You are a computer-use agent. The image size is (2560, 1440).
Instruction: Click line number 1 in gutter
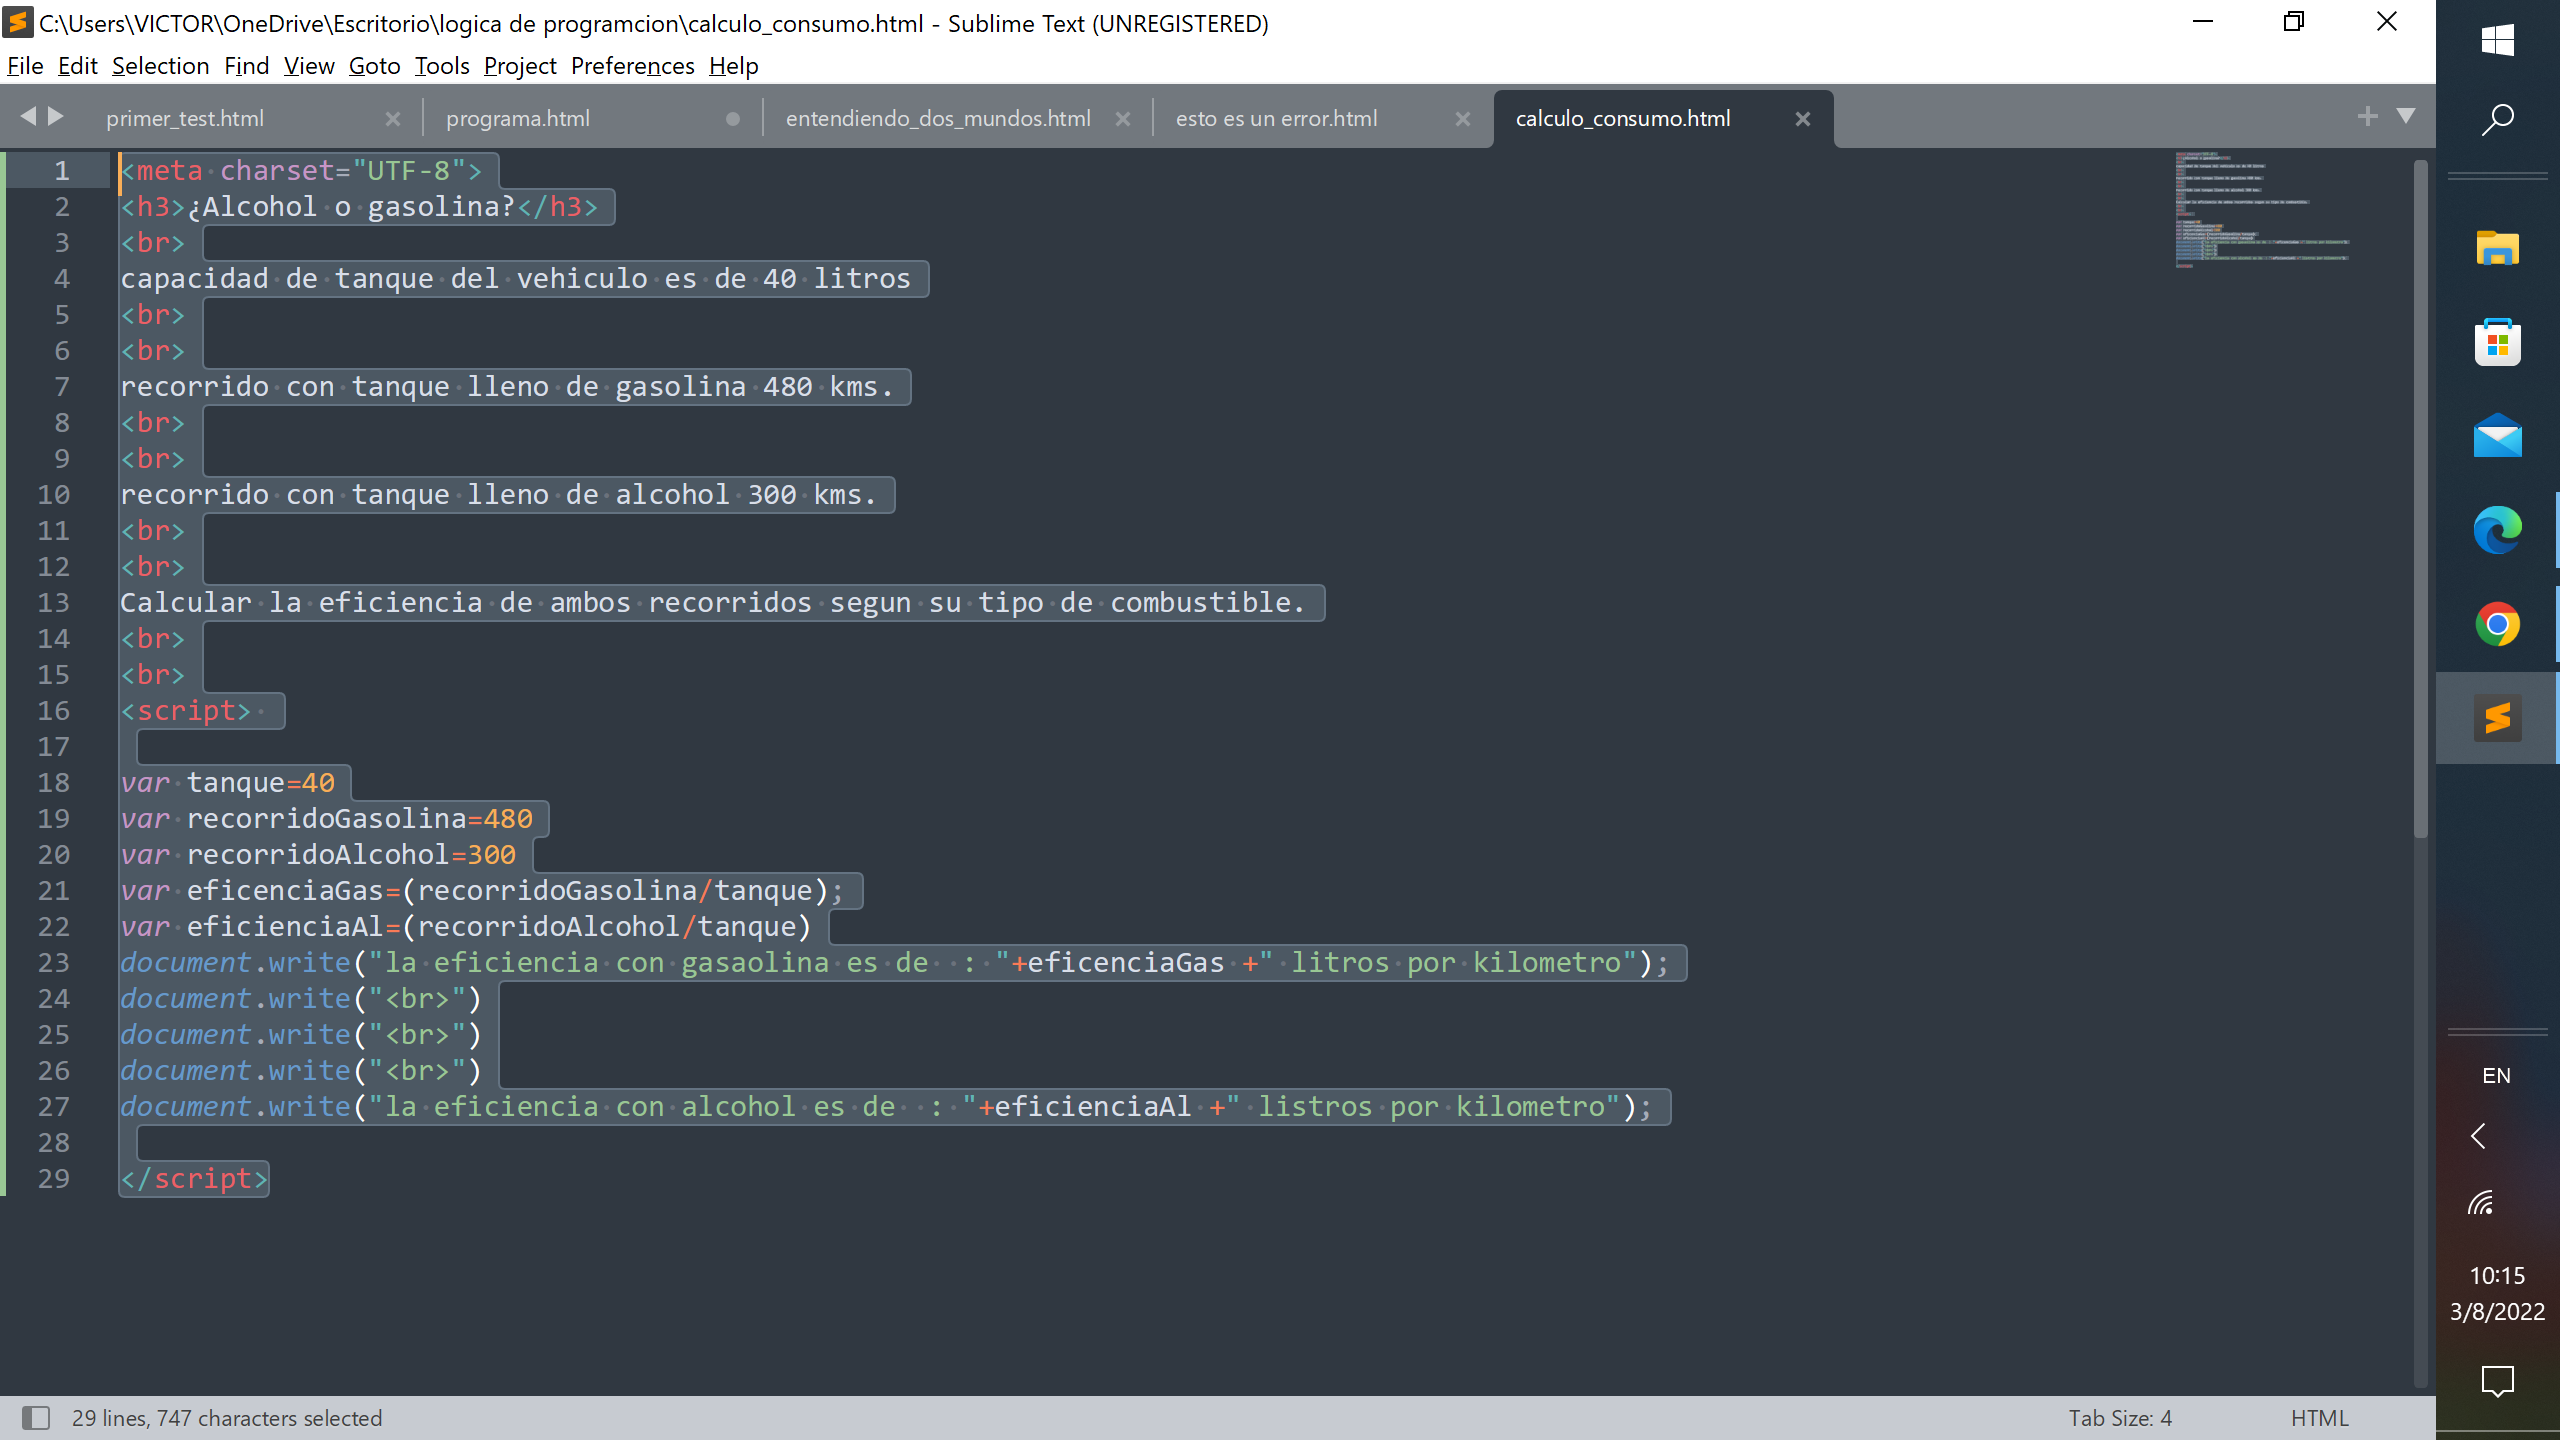(x=62, y=171)
